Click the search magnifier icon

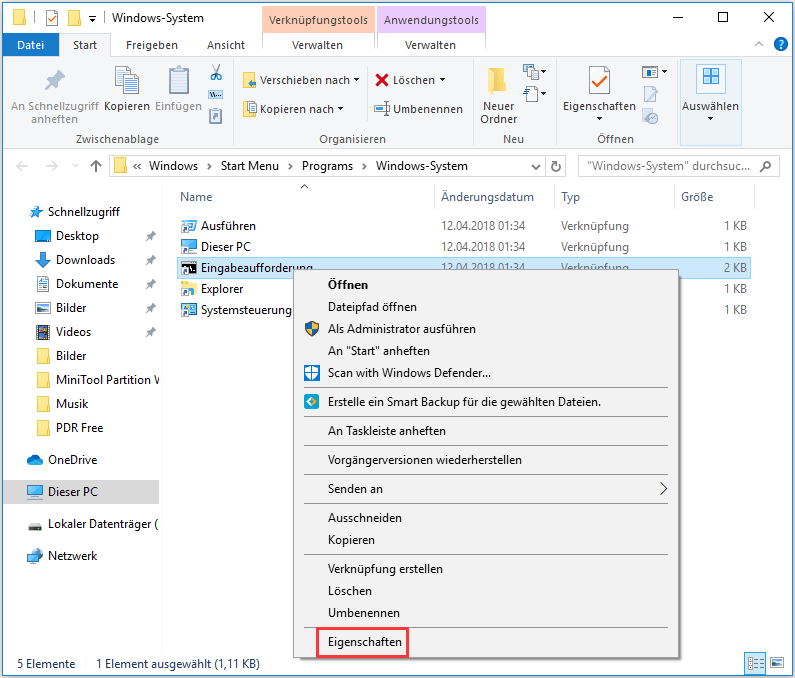click(765, 166)
